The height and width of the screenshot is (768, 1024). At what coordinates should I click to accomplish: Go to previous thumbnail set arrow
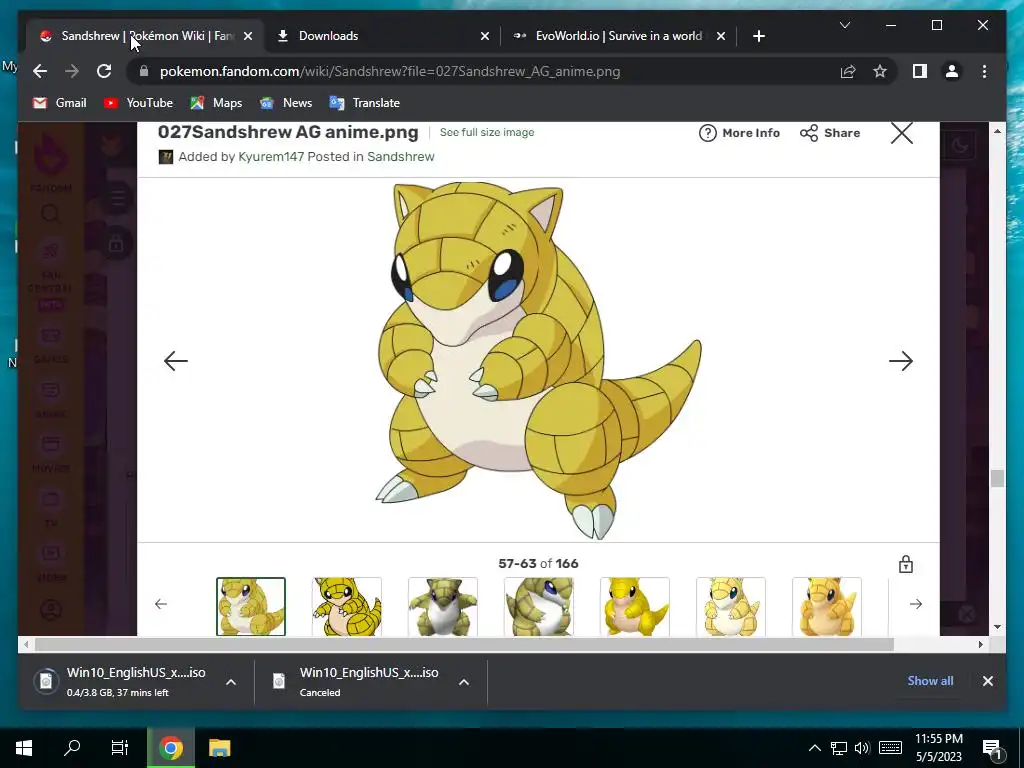click(x=161, y=604)
